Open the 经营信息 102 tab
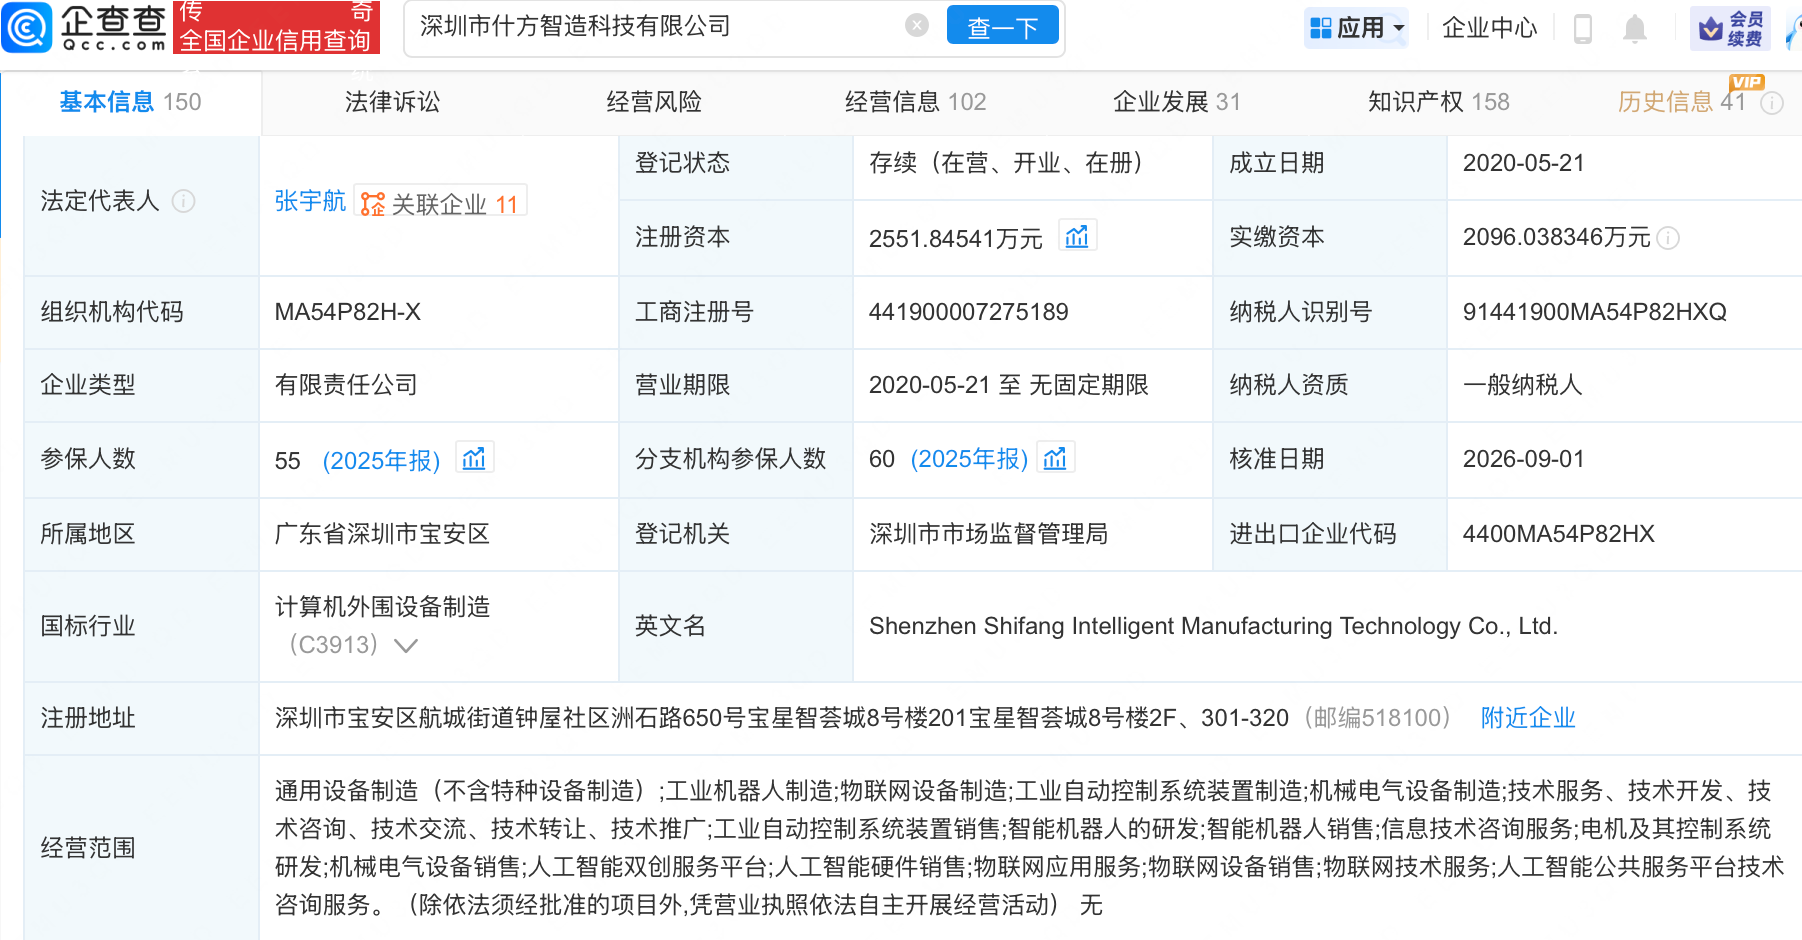 click(915, 101)
